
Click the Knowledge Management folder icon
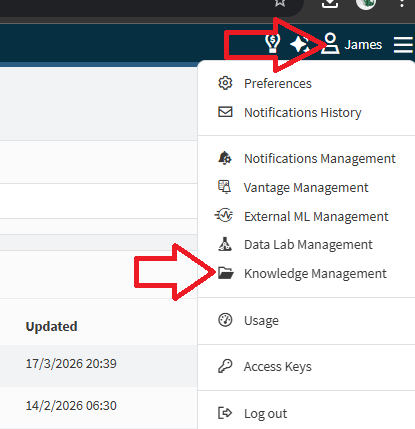click(x=226, y=273)
